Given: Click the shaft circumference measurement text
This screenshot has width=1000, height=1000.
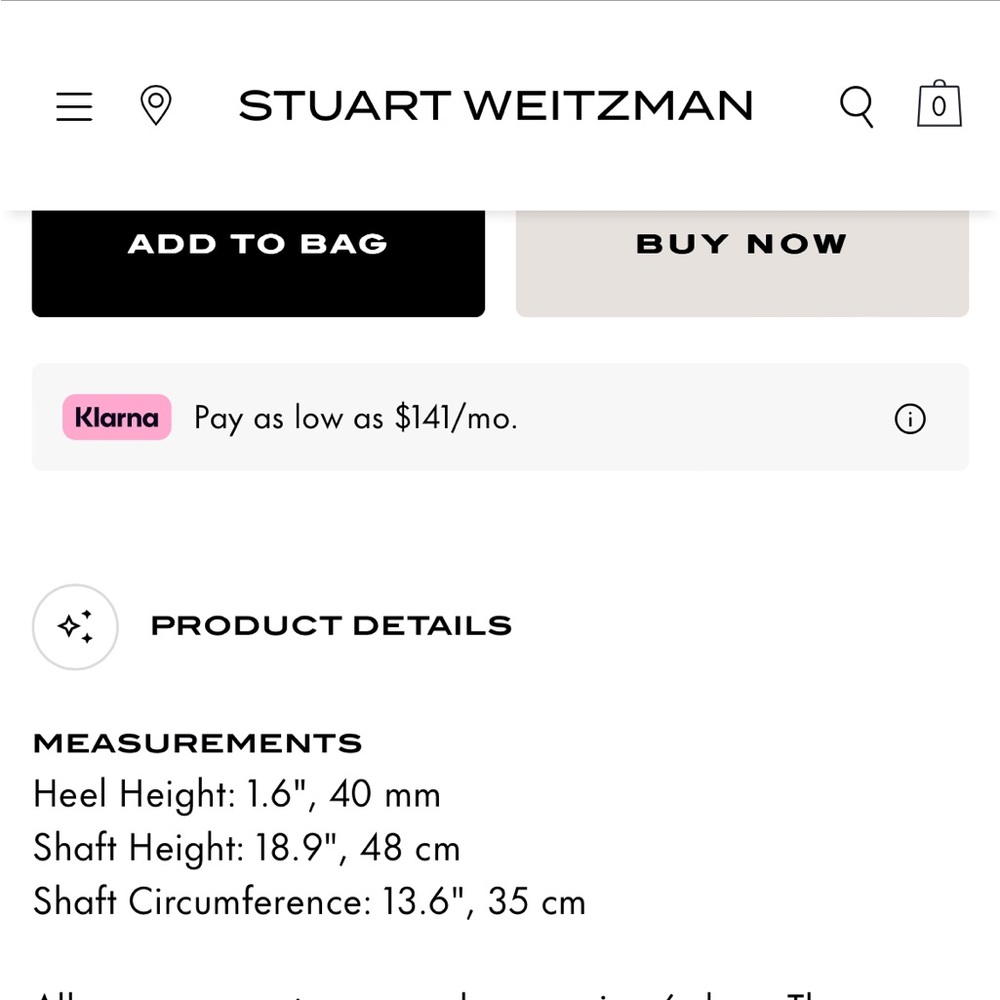Looking at the screenshot, I should pyautogui.click(x=309, y=900).
